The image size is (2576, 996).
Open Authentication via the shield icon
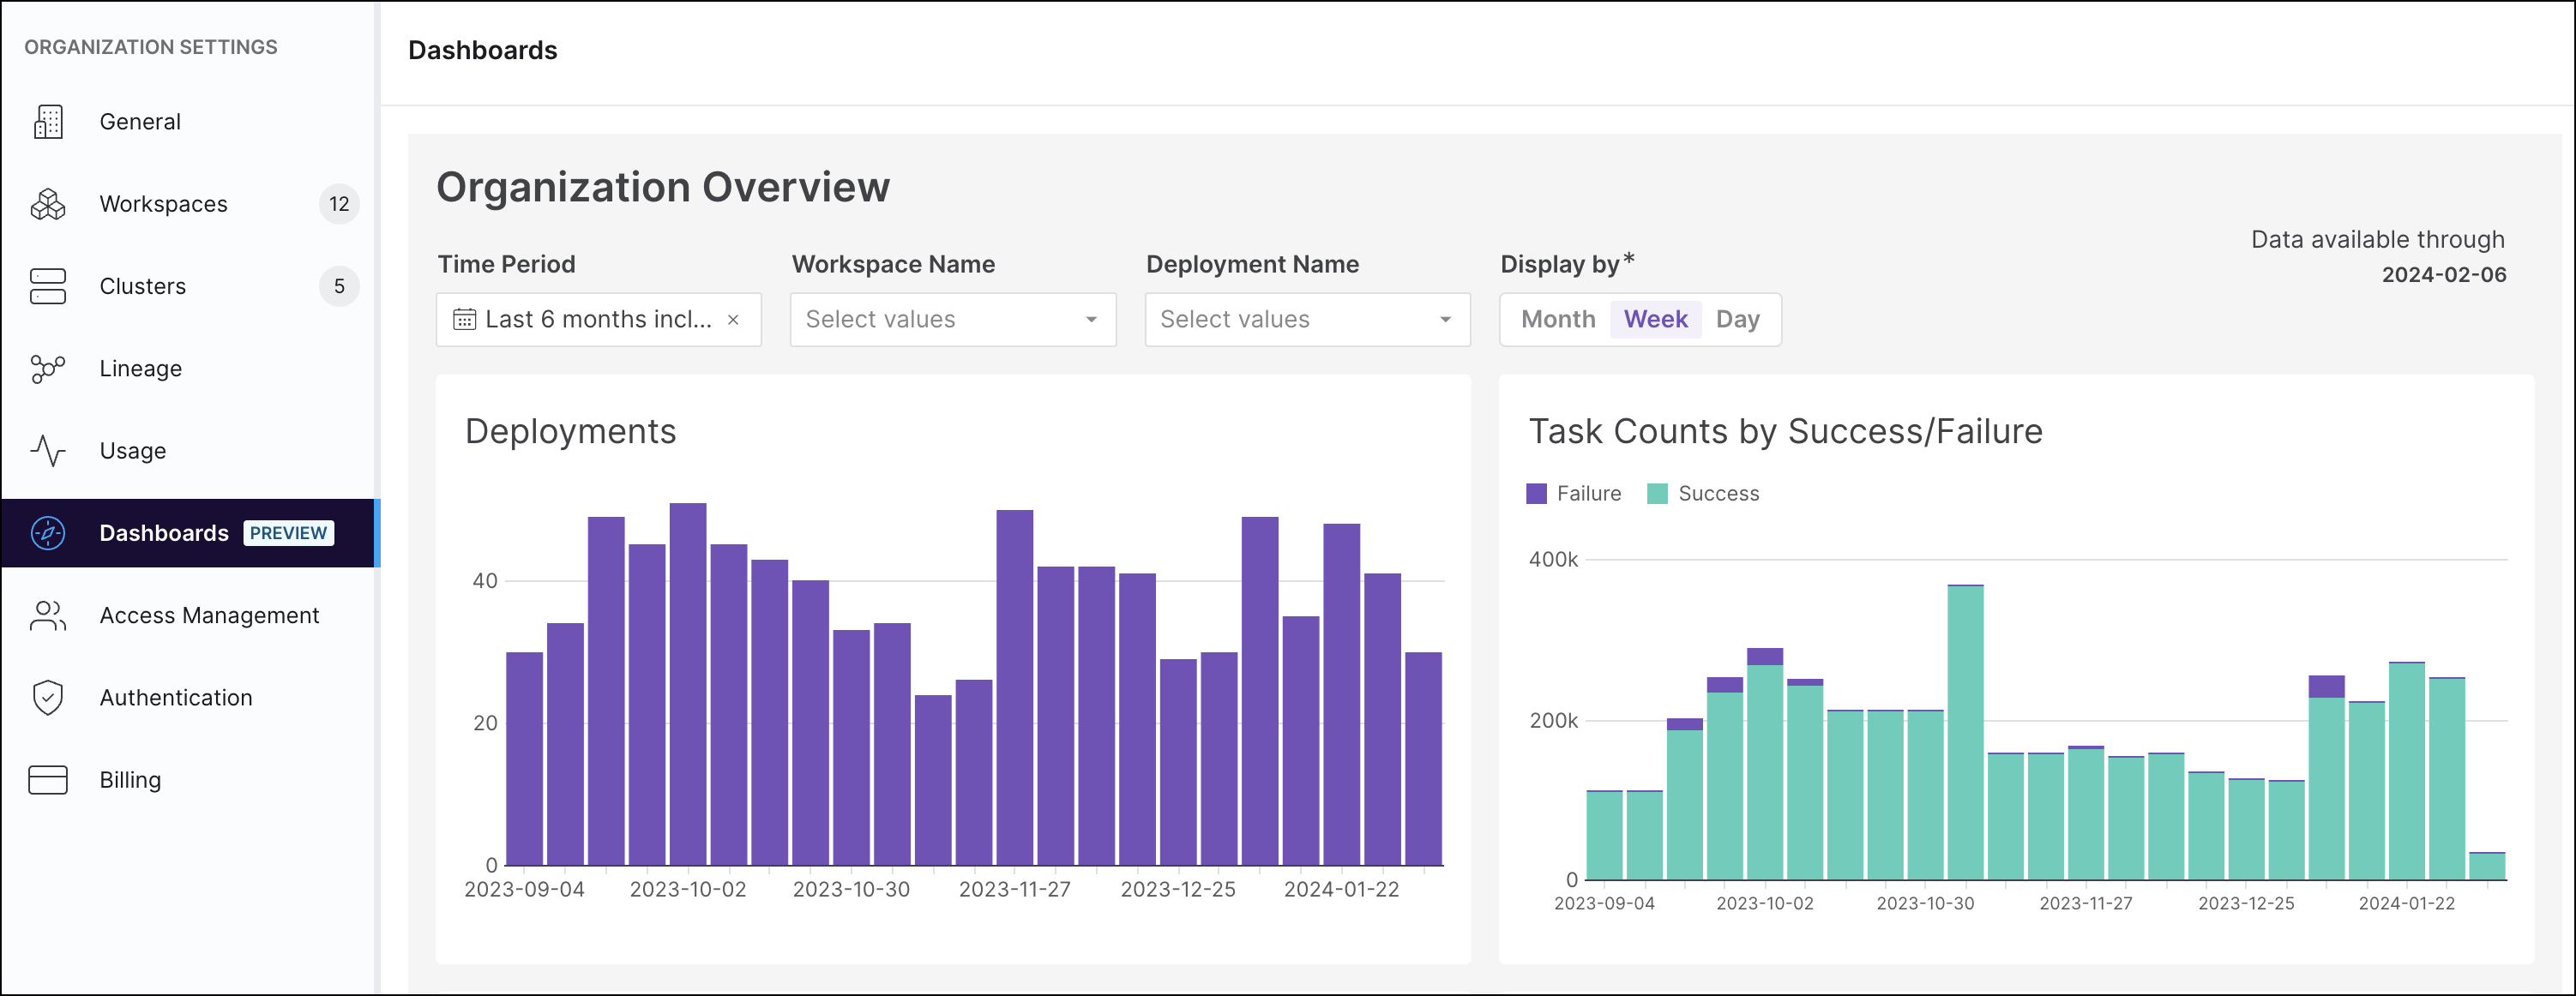tap(48, 697)
